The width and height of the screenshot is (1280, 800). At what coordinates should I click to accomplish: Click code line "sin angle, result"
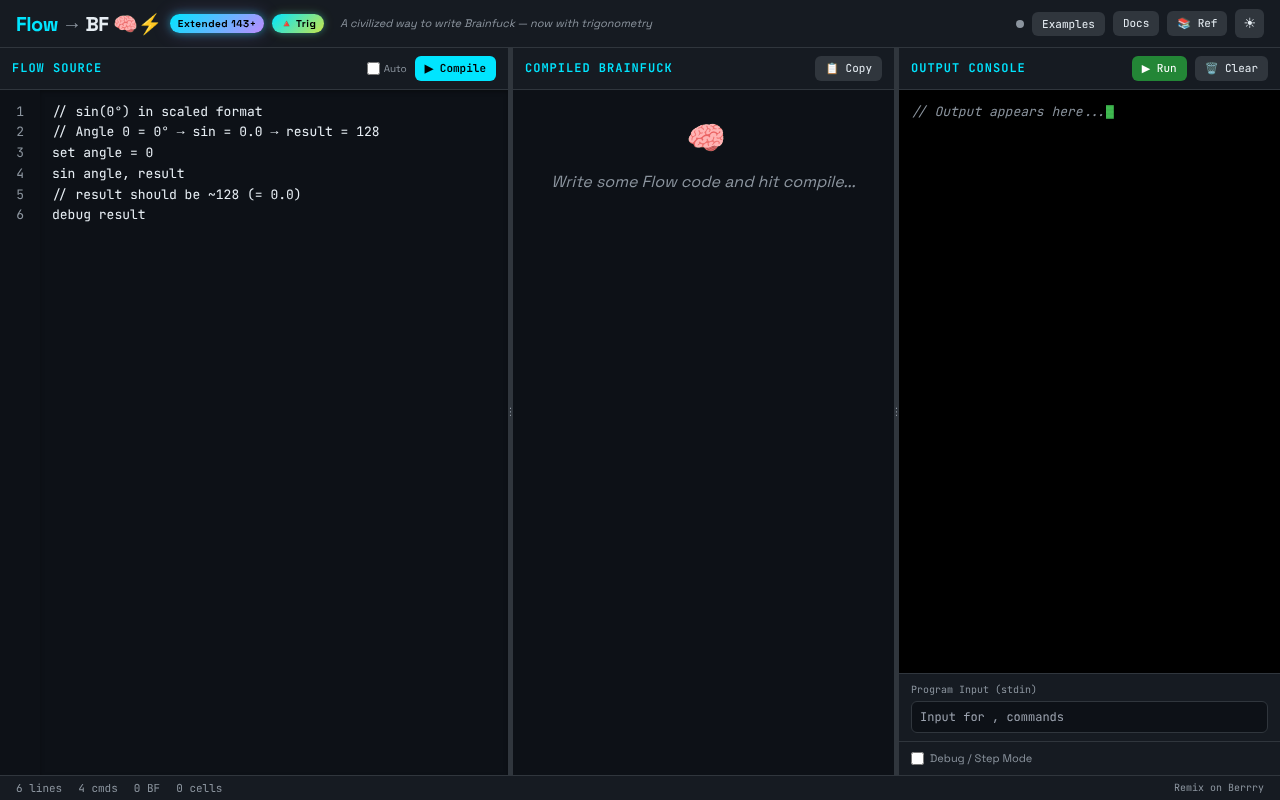coord(118,174)
